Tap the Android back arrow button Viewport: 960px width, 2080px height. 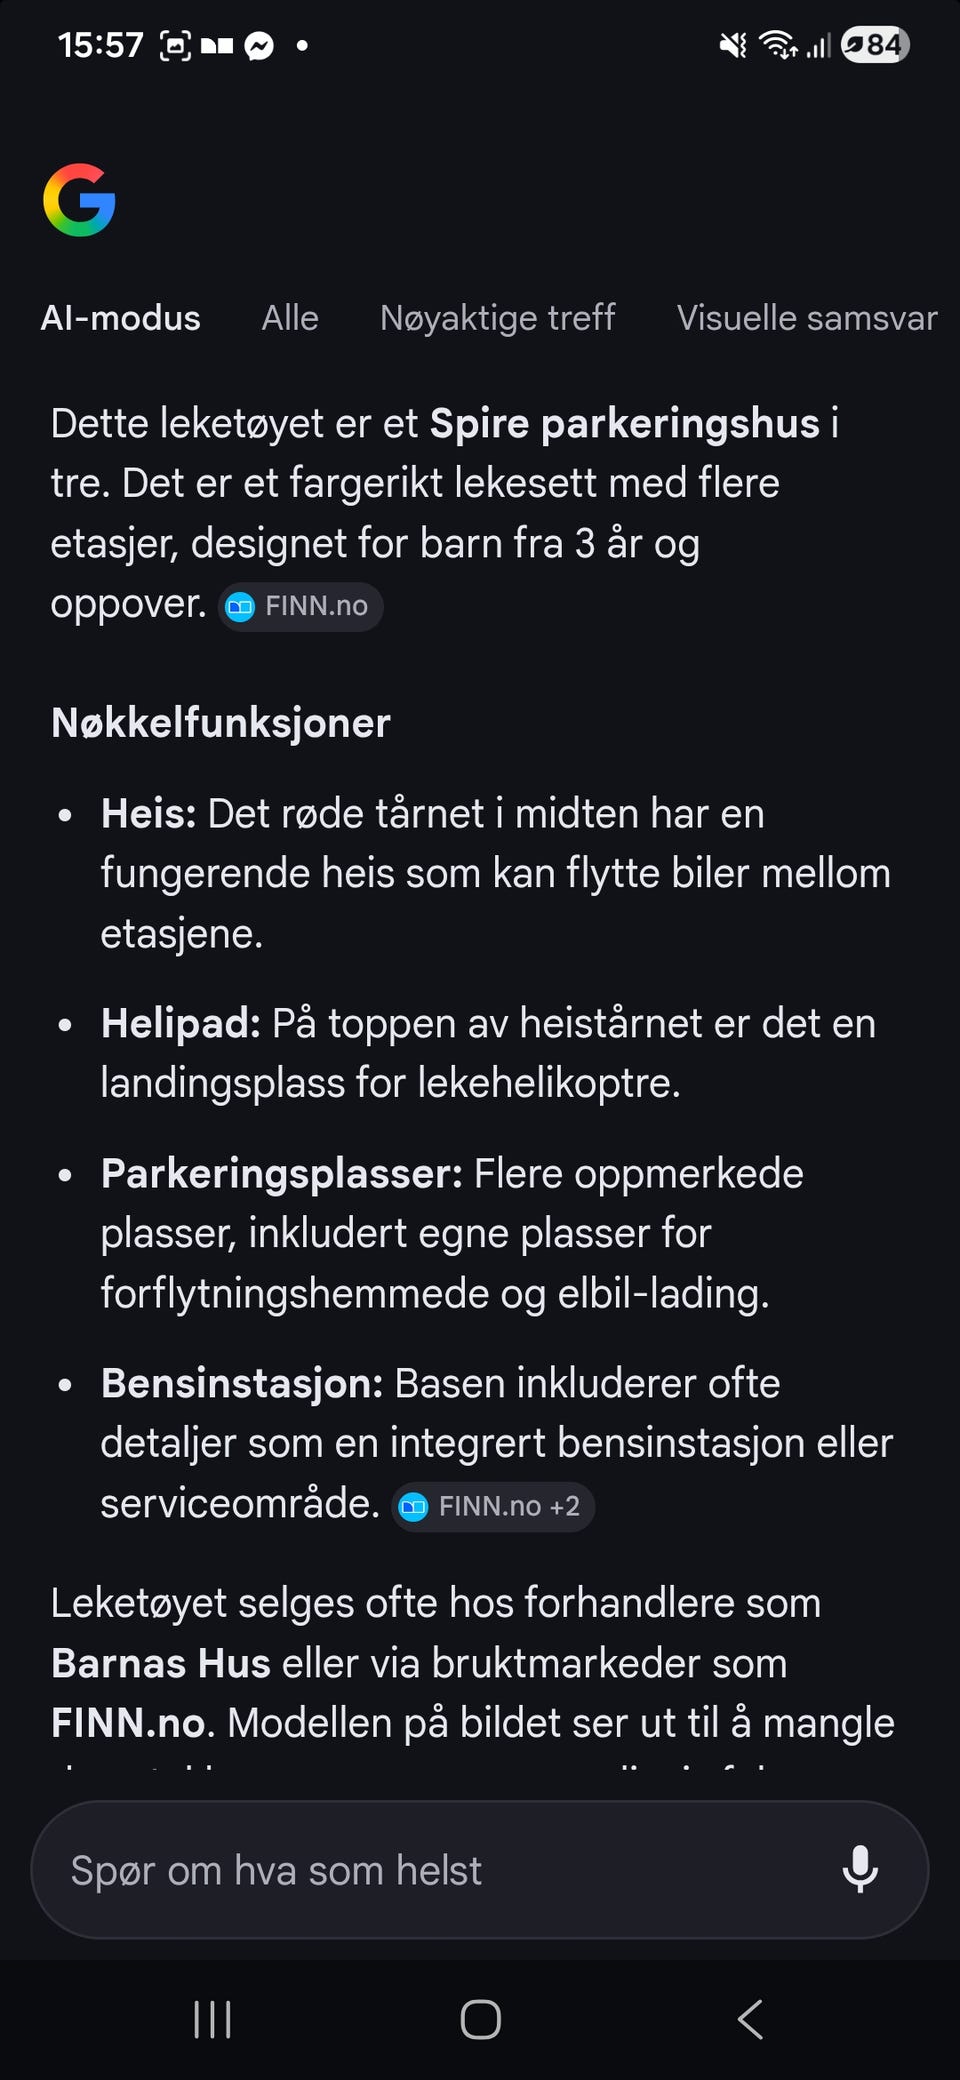(x=750, y=2019)
